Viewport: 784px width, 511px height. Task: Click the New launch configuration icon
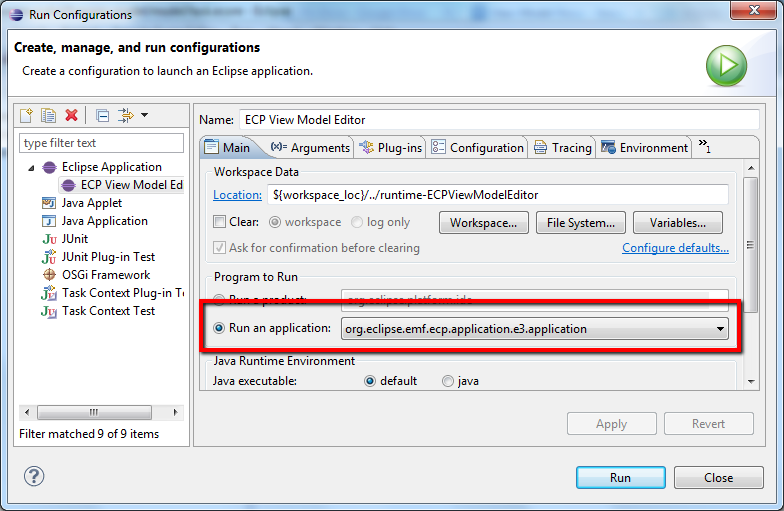[26, 116]
